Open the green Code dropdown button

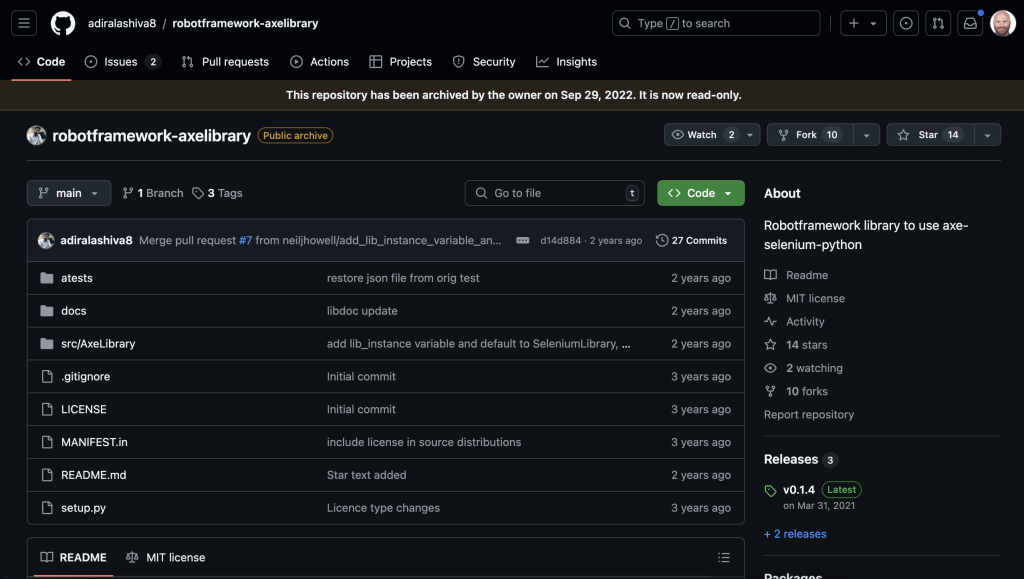tap(701, 193)
